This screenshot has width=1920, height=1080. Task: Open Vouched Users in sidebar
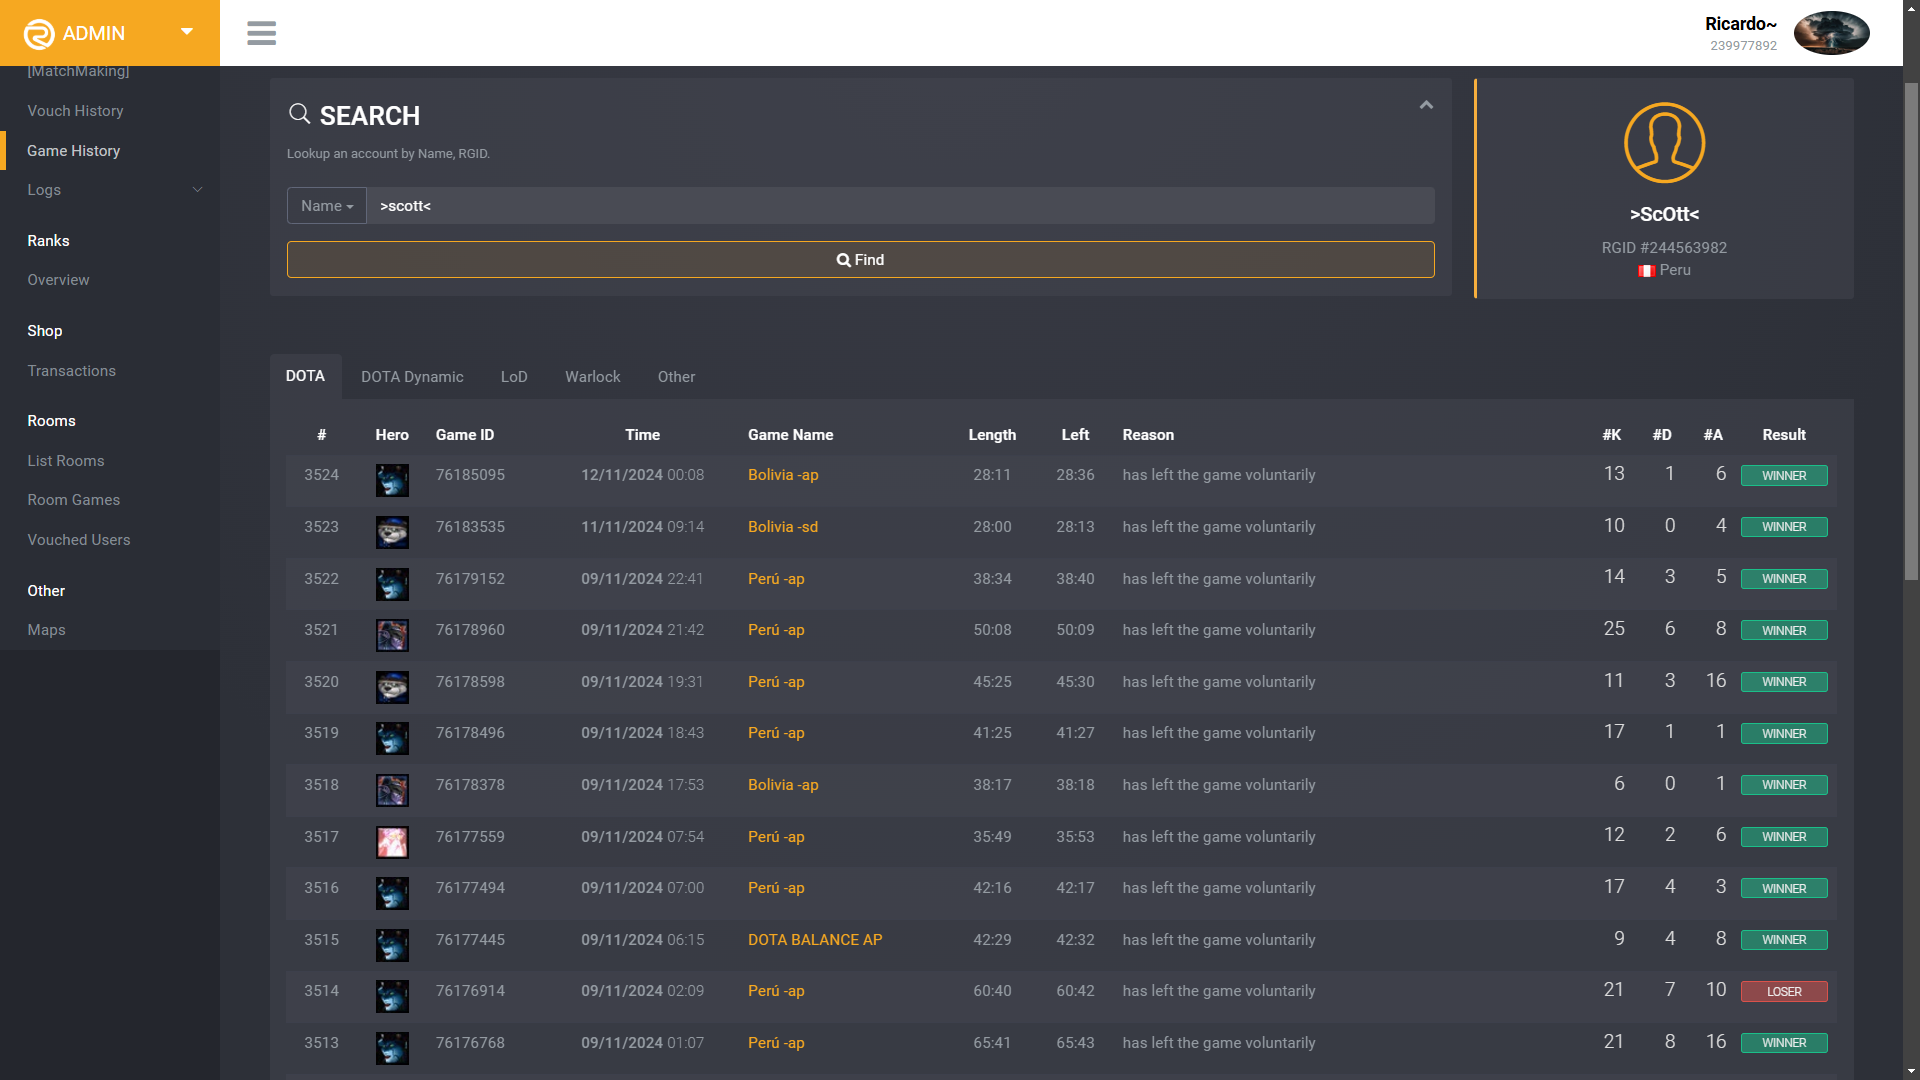(x=78, y=540)
